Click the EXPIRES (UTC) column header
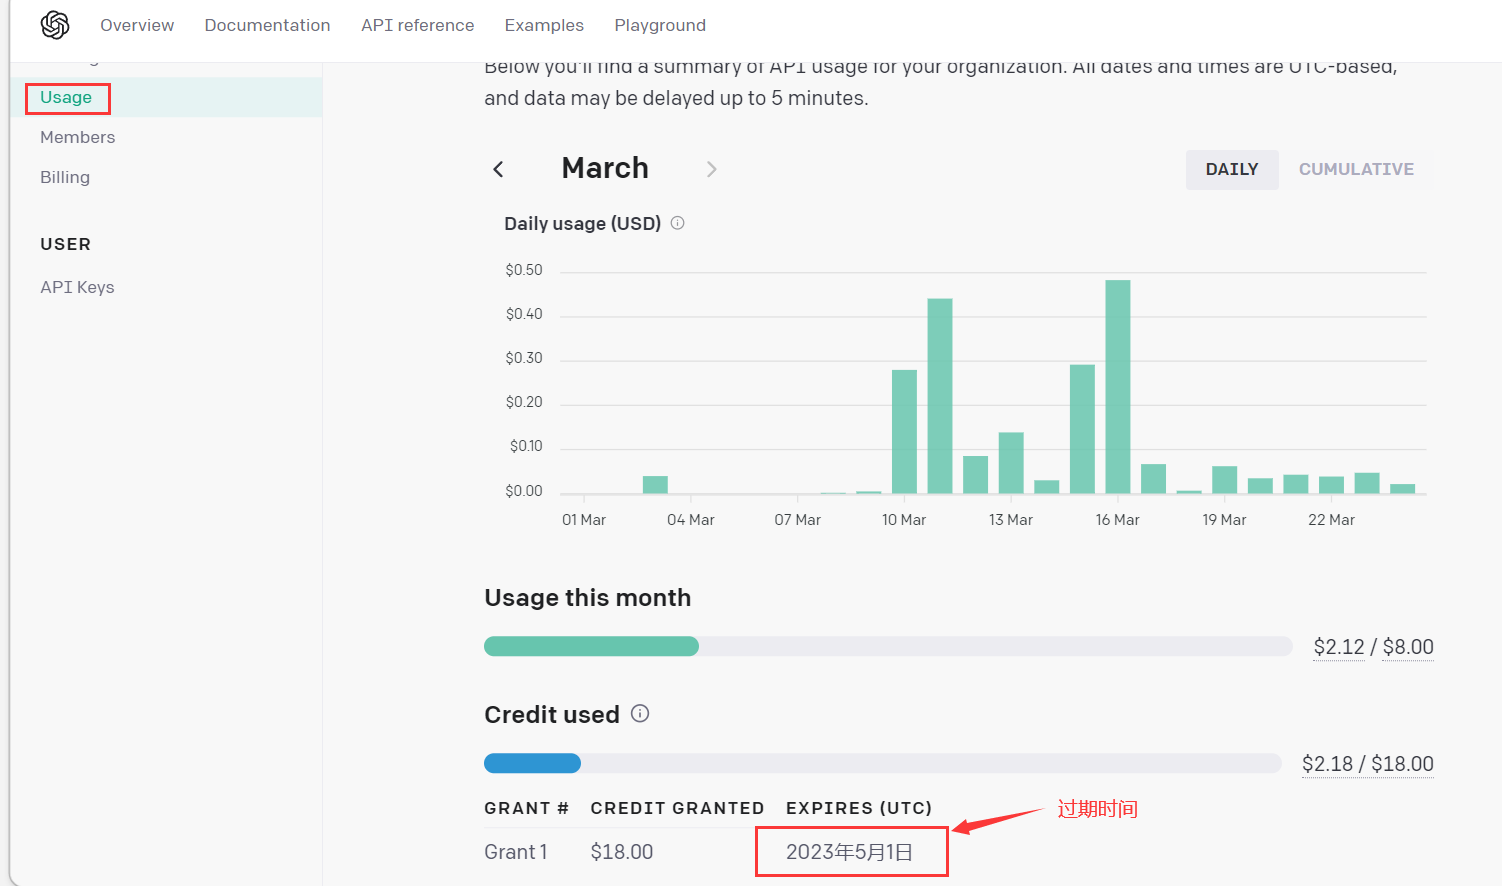1502x886 pixels. point(859,808)
